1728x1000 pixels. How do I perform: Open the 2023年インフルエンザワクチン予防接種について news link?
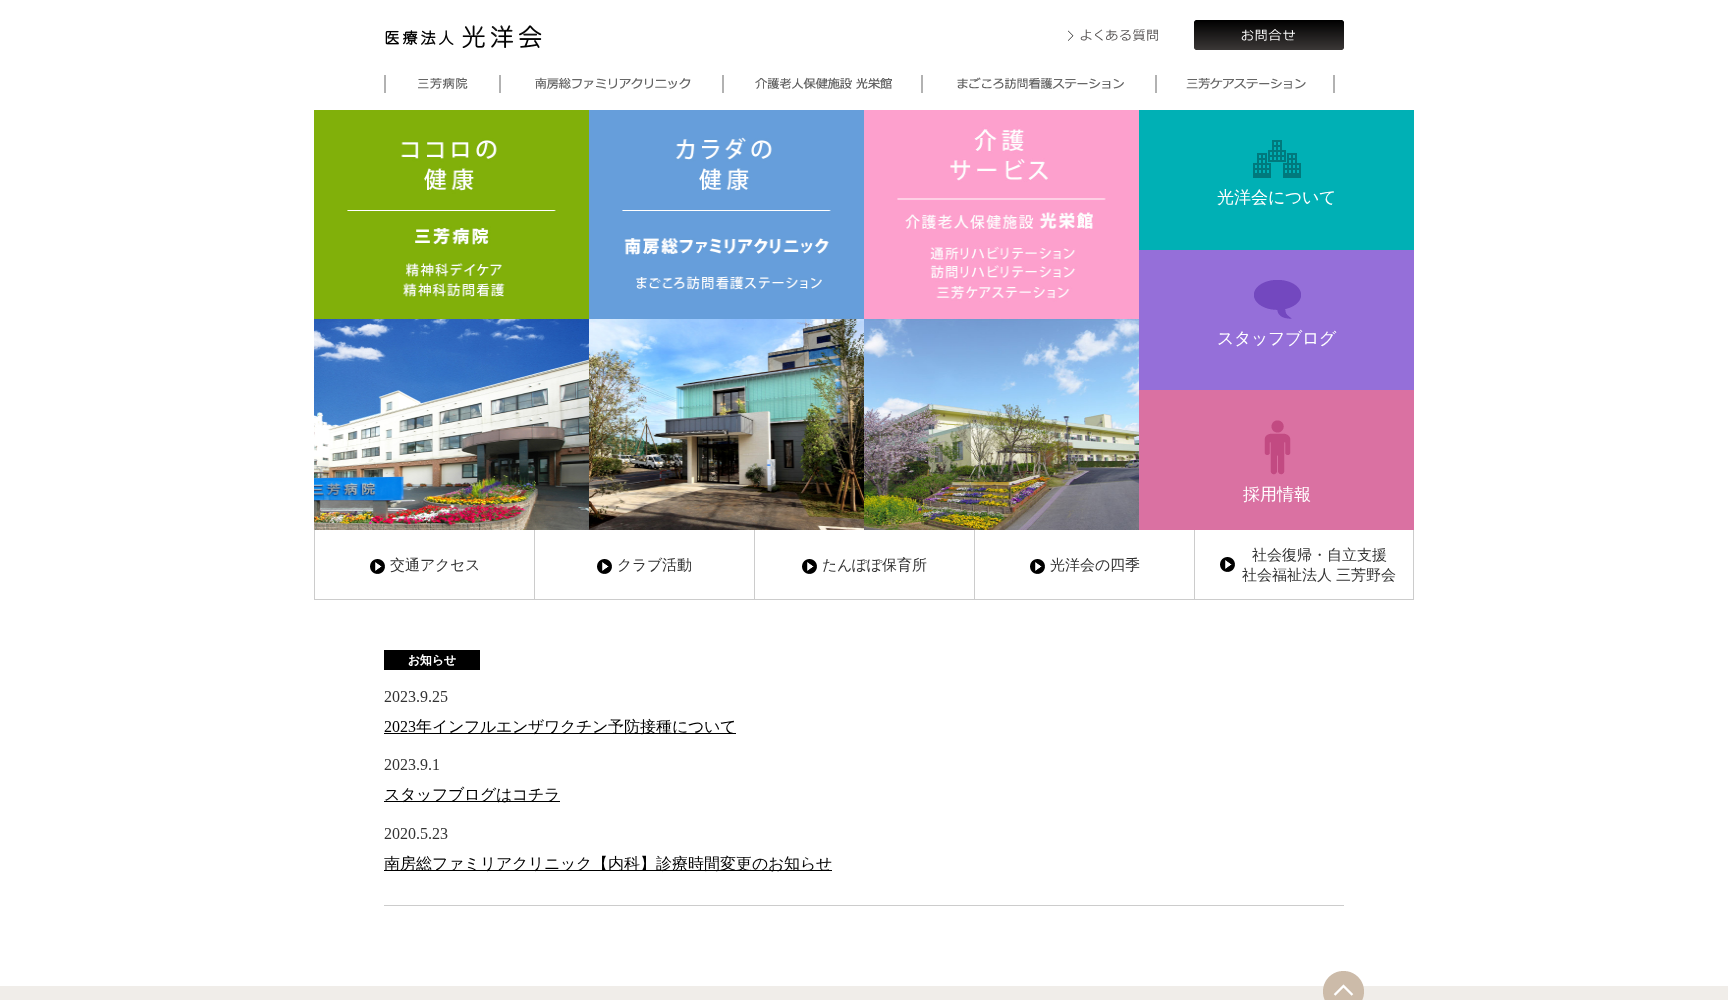tap(559, 726)
